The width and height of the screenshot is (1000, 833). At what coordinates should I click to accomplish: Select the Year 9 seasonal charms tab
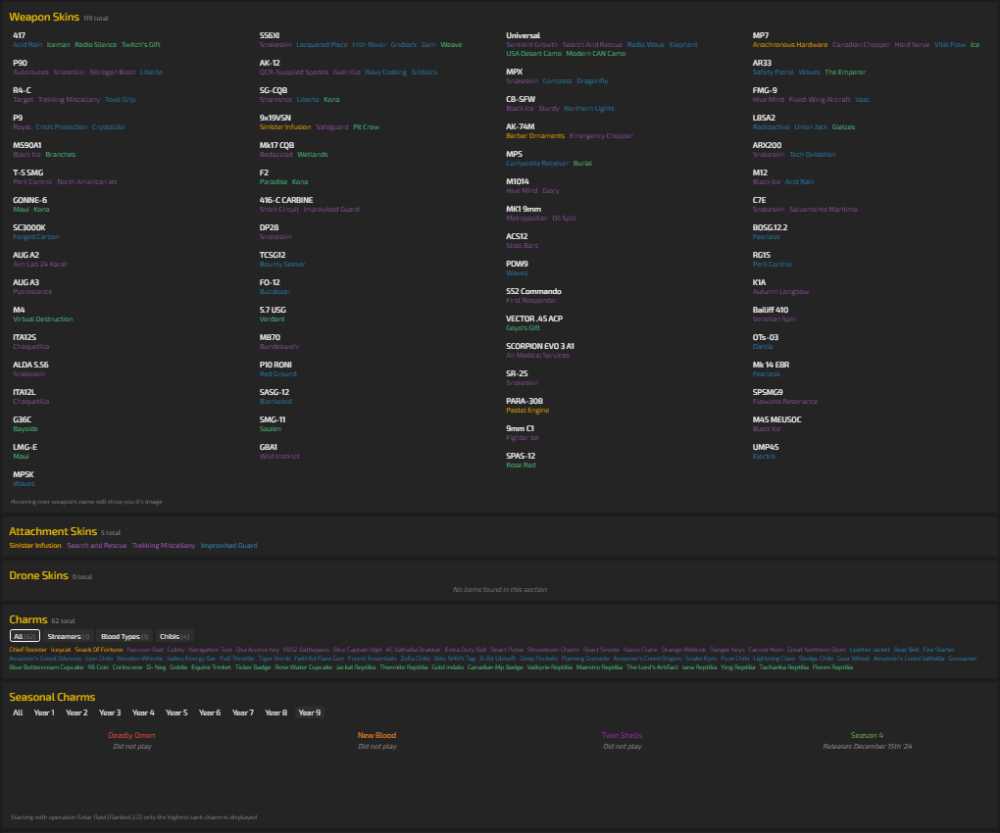[309, 712]
